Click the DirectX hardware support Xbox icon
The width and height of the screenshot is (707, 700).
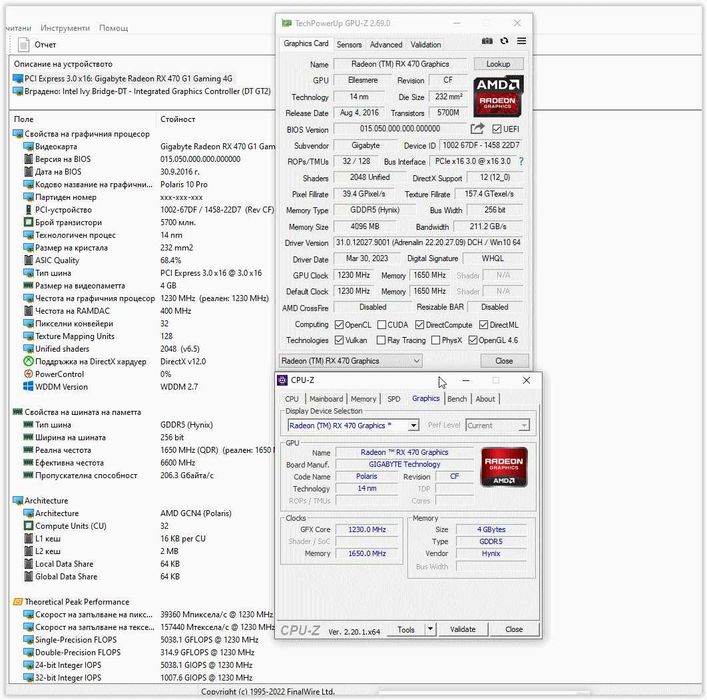pyautogui.click(x=28, y=361)
